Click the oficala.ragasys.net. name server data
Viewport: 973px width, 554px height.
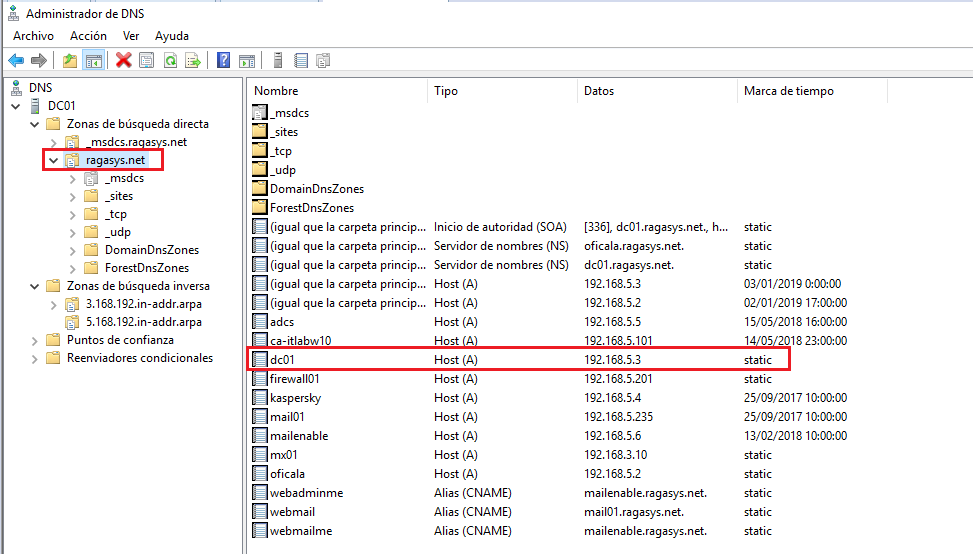634,246
